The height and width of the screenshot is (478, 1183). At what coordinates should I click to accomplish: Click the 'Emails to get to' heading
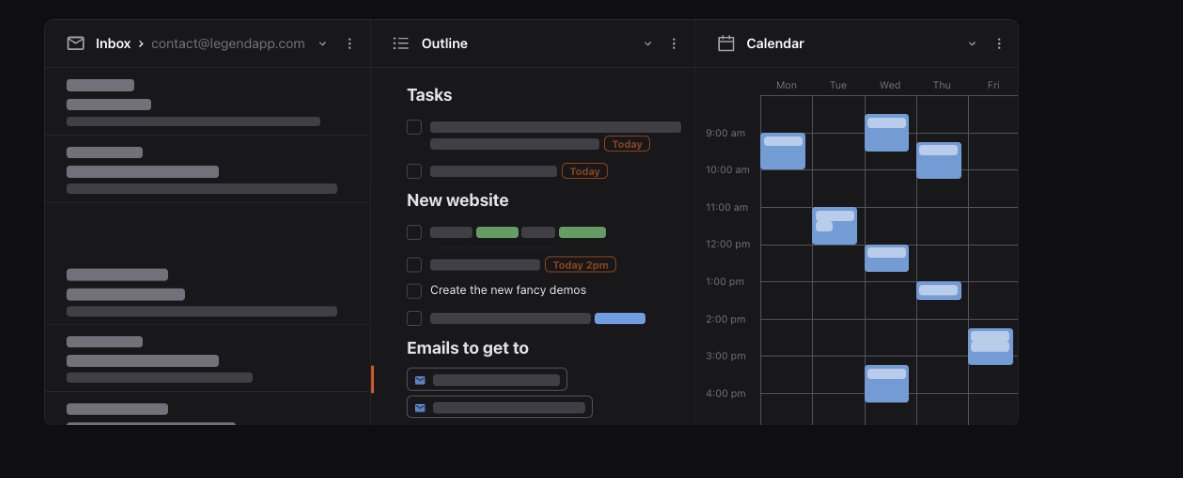pos(468,348)
